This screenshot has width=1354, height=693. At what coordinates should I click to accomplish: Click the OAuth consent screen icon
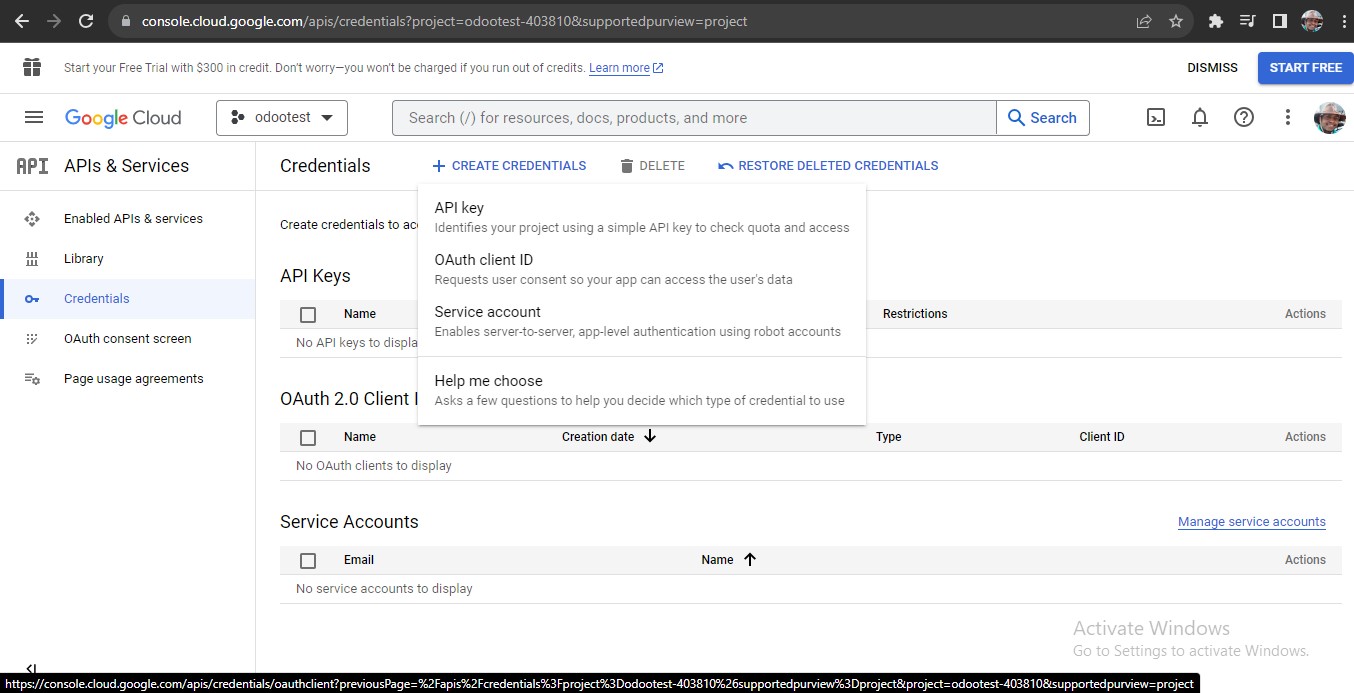(x=32, y=339)
